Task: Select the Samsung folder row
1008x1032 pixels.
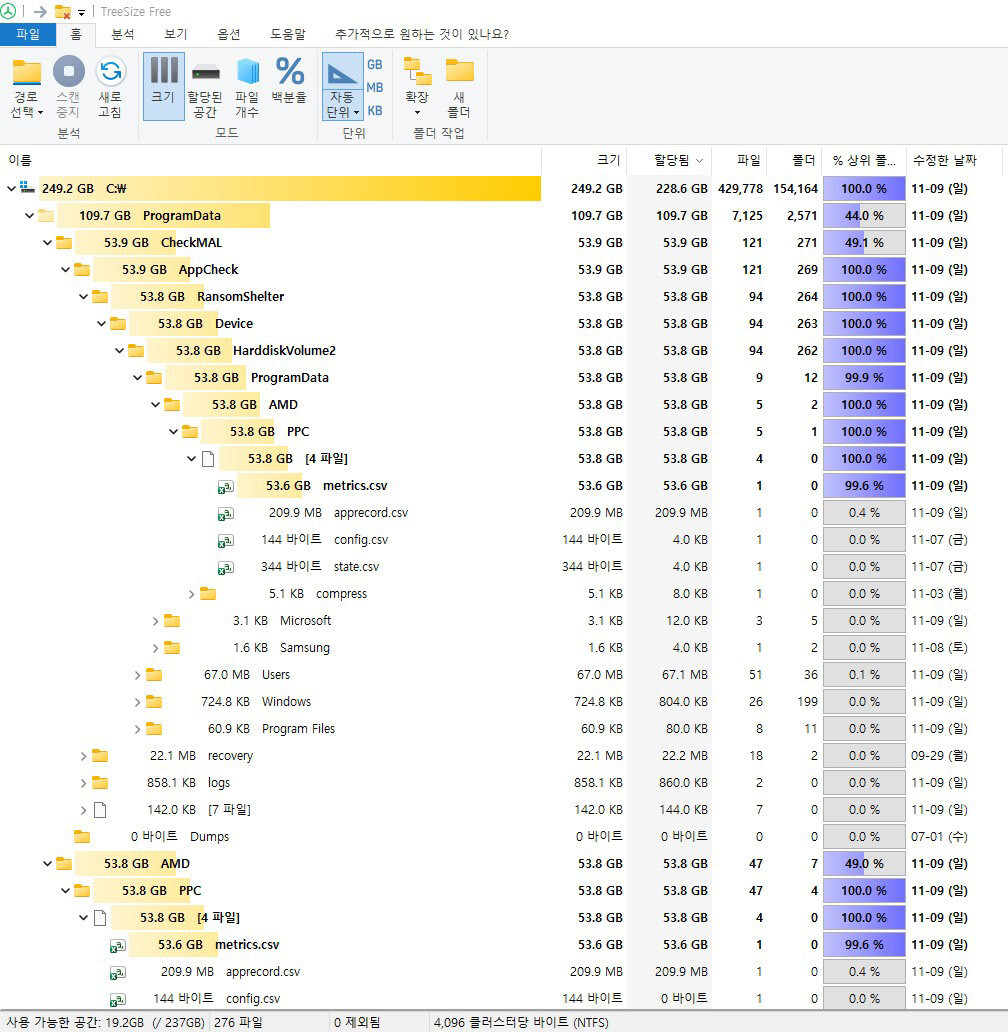Action: pos(504,648)
